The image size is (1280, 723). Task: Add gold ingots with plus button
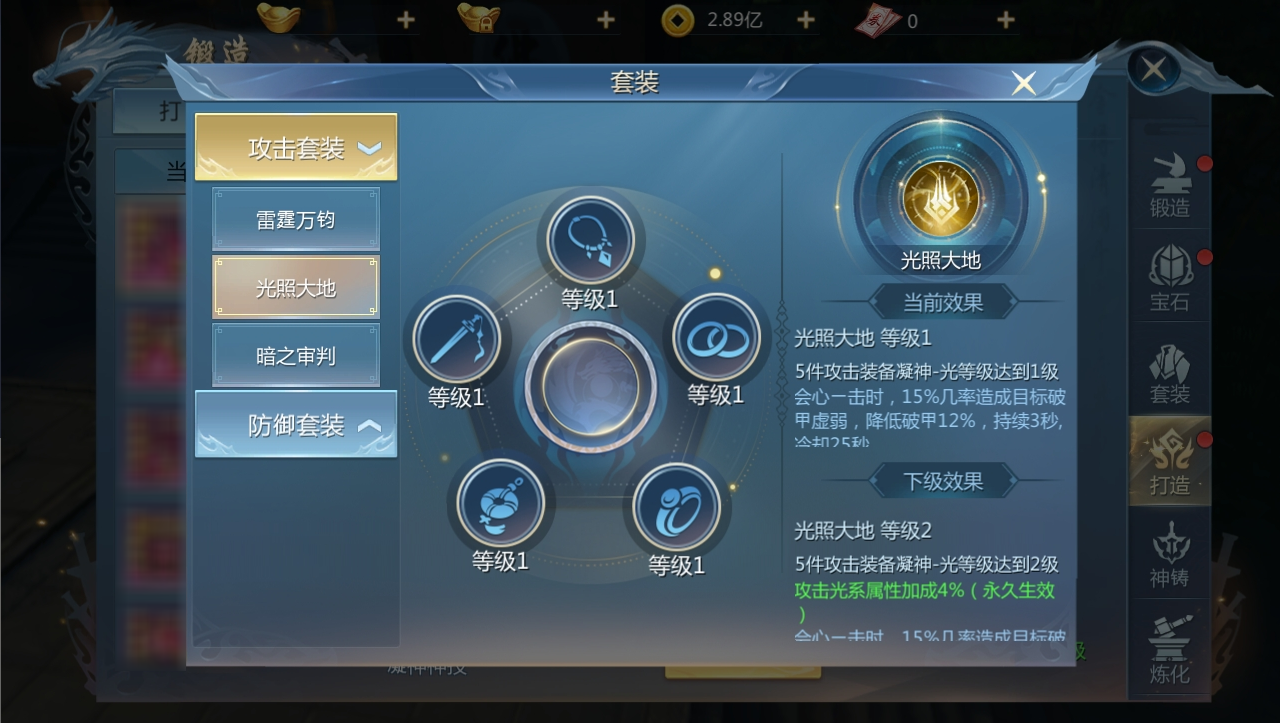click(406, 20)
